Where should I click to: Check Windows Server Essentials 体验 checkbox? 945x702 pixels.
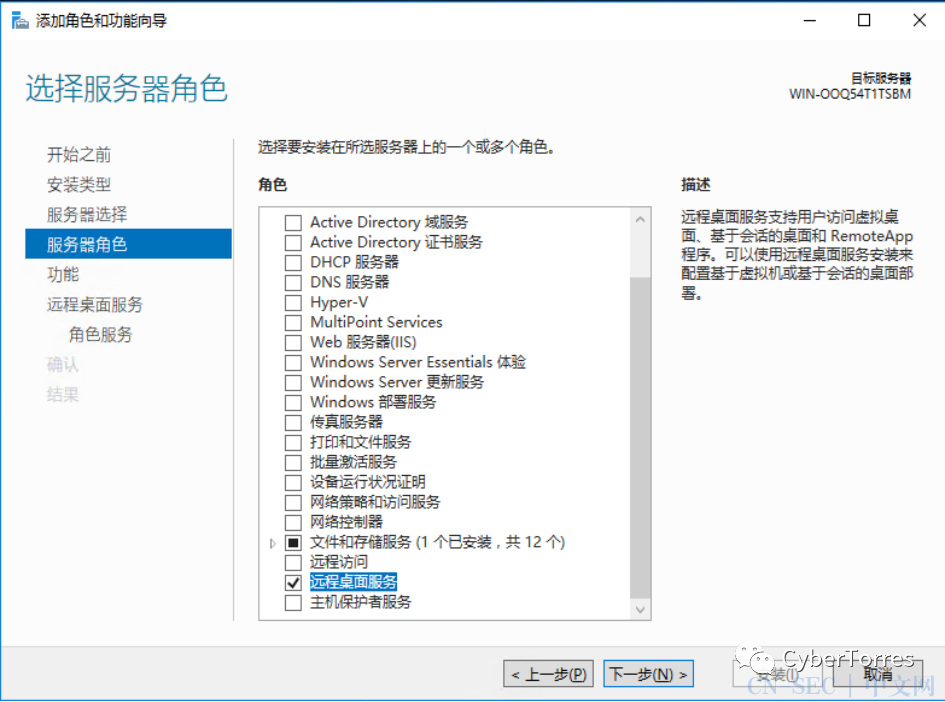[x=294, y=363]
